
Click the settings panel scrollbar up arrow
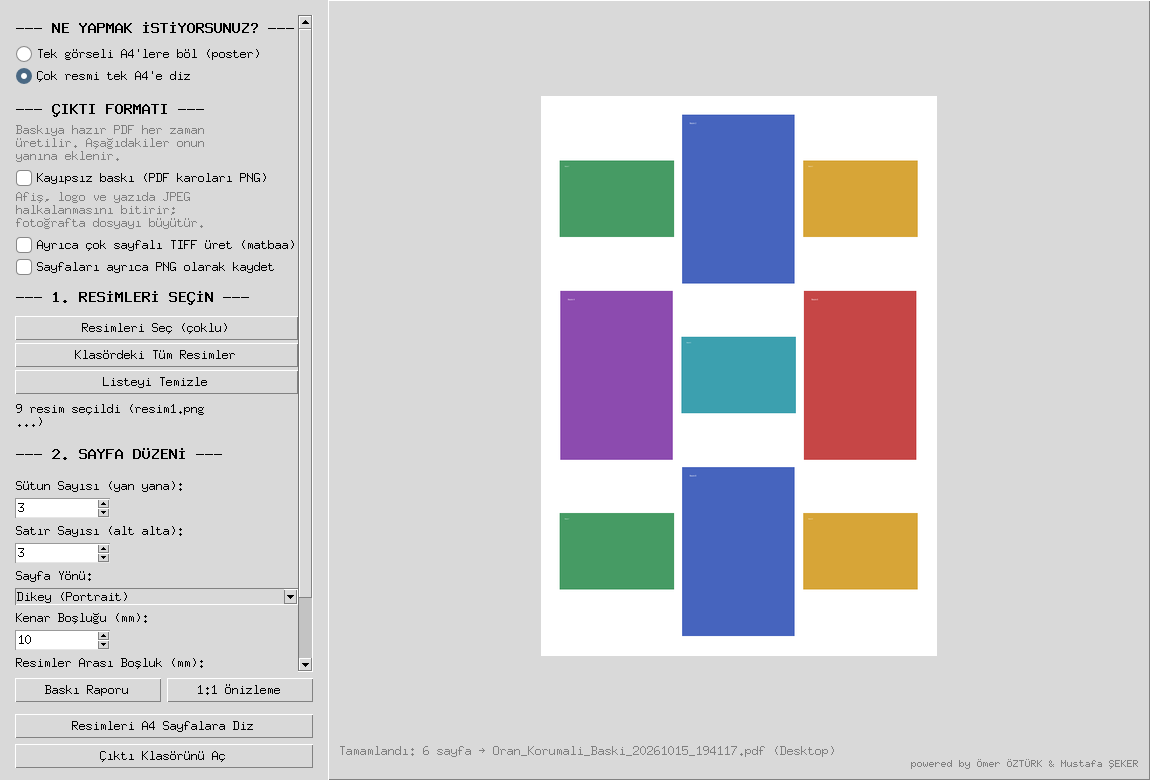click(x=305, y=22)
